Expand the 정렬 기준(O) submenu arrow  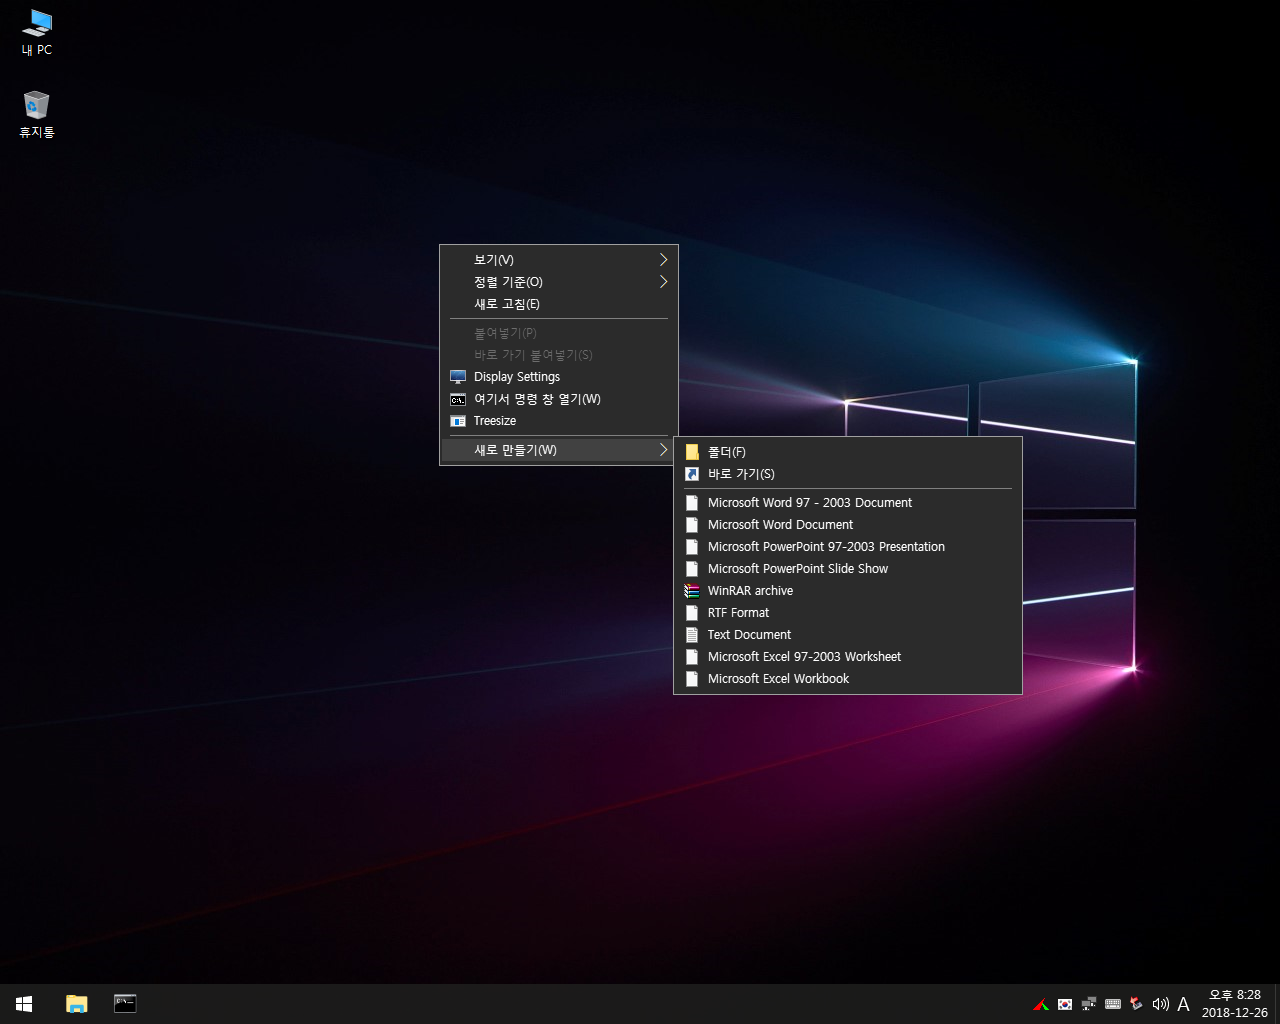[x=663, y=282]
